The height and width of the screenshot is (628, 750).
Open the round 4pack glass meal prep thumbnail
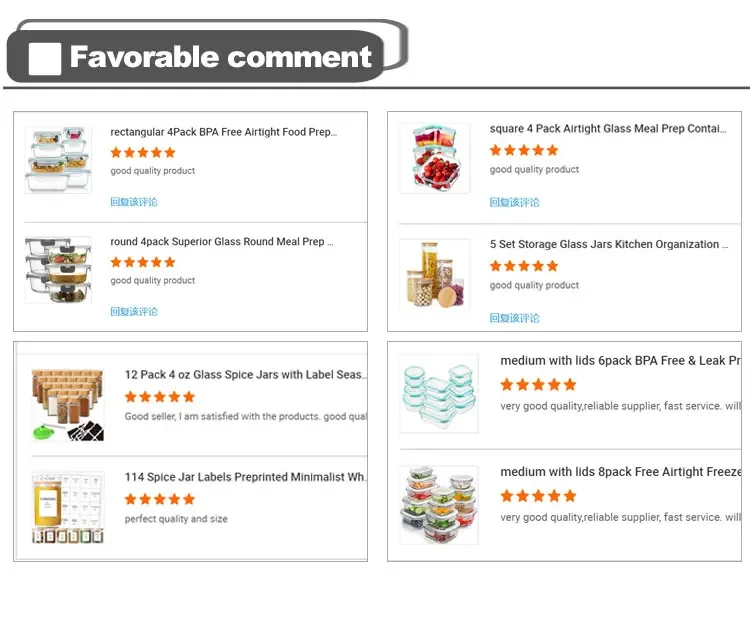pos(58,270)
